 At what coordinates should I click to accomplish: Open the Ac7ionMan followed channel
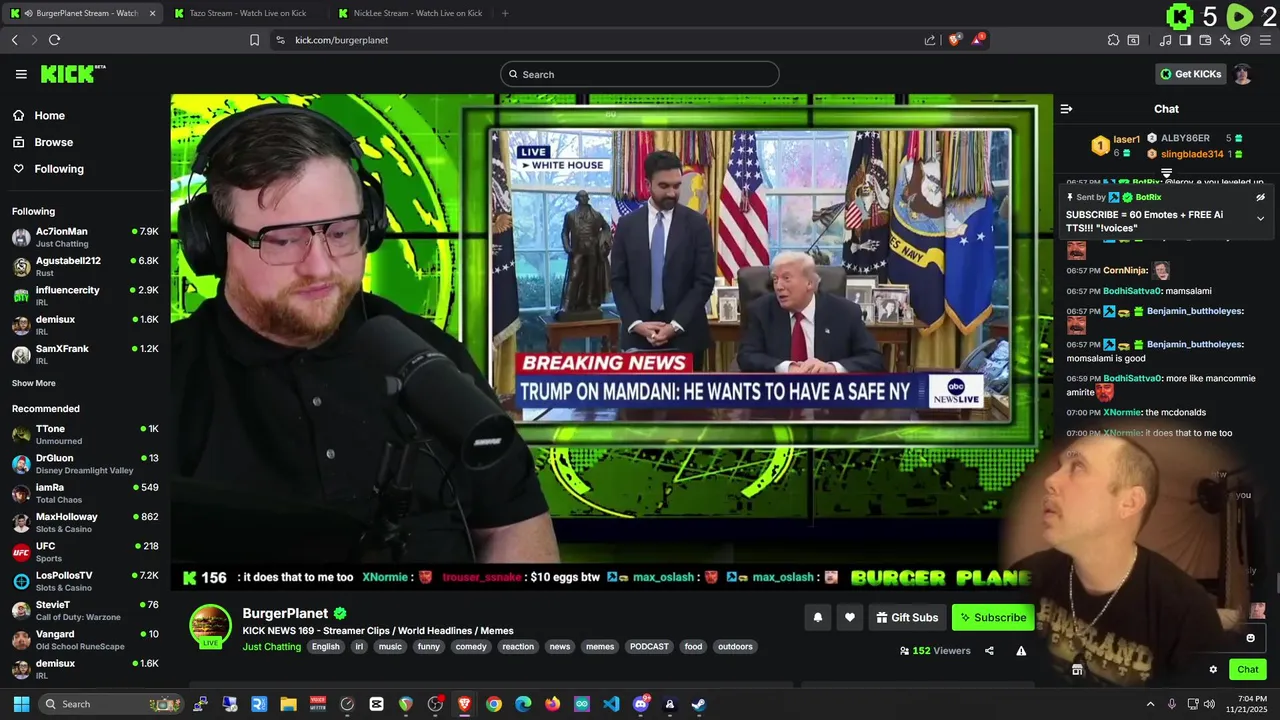(x=85, y=237)
